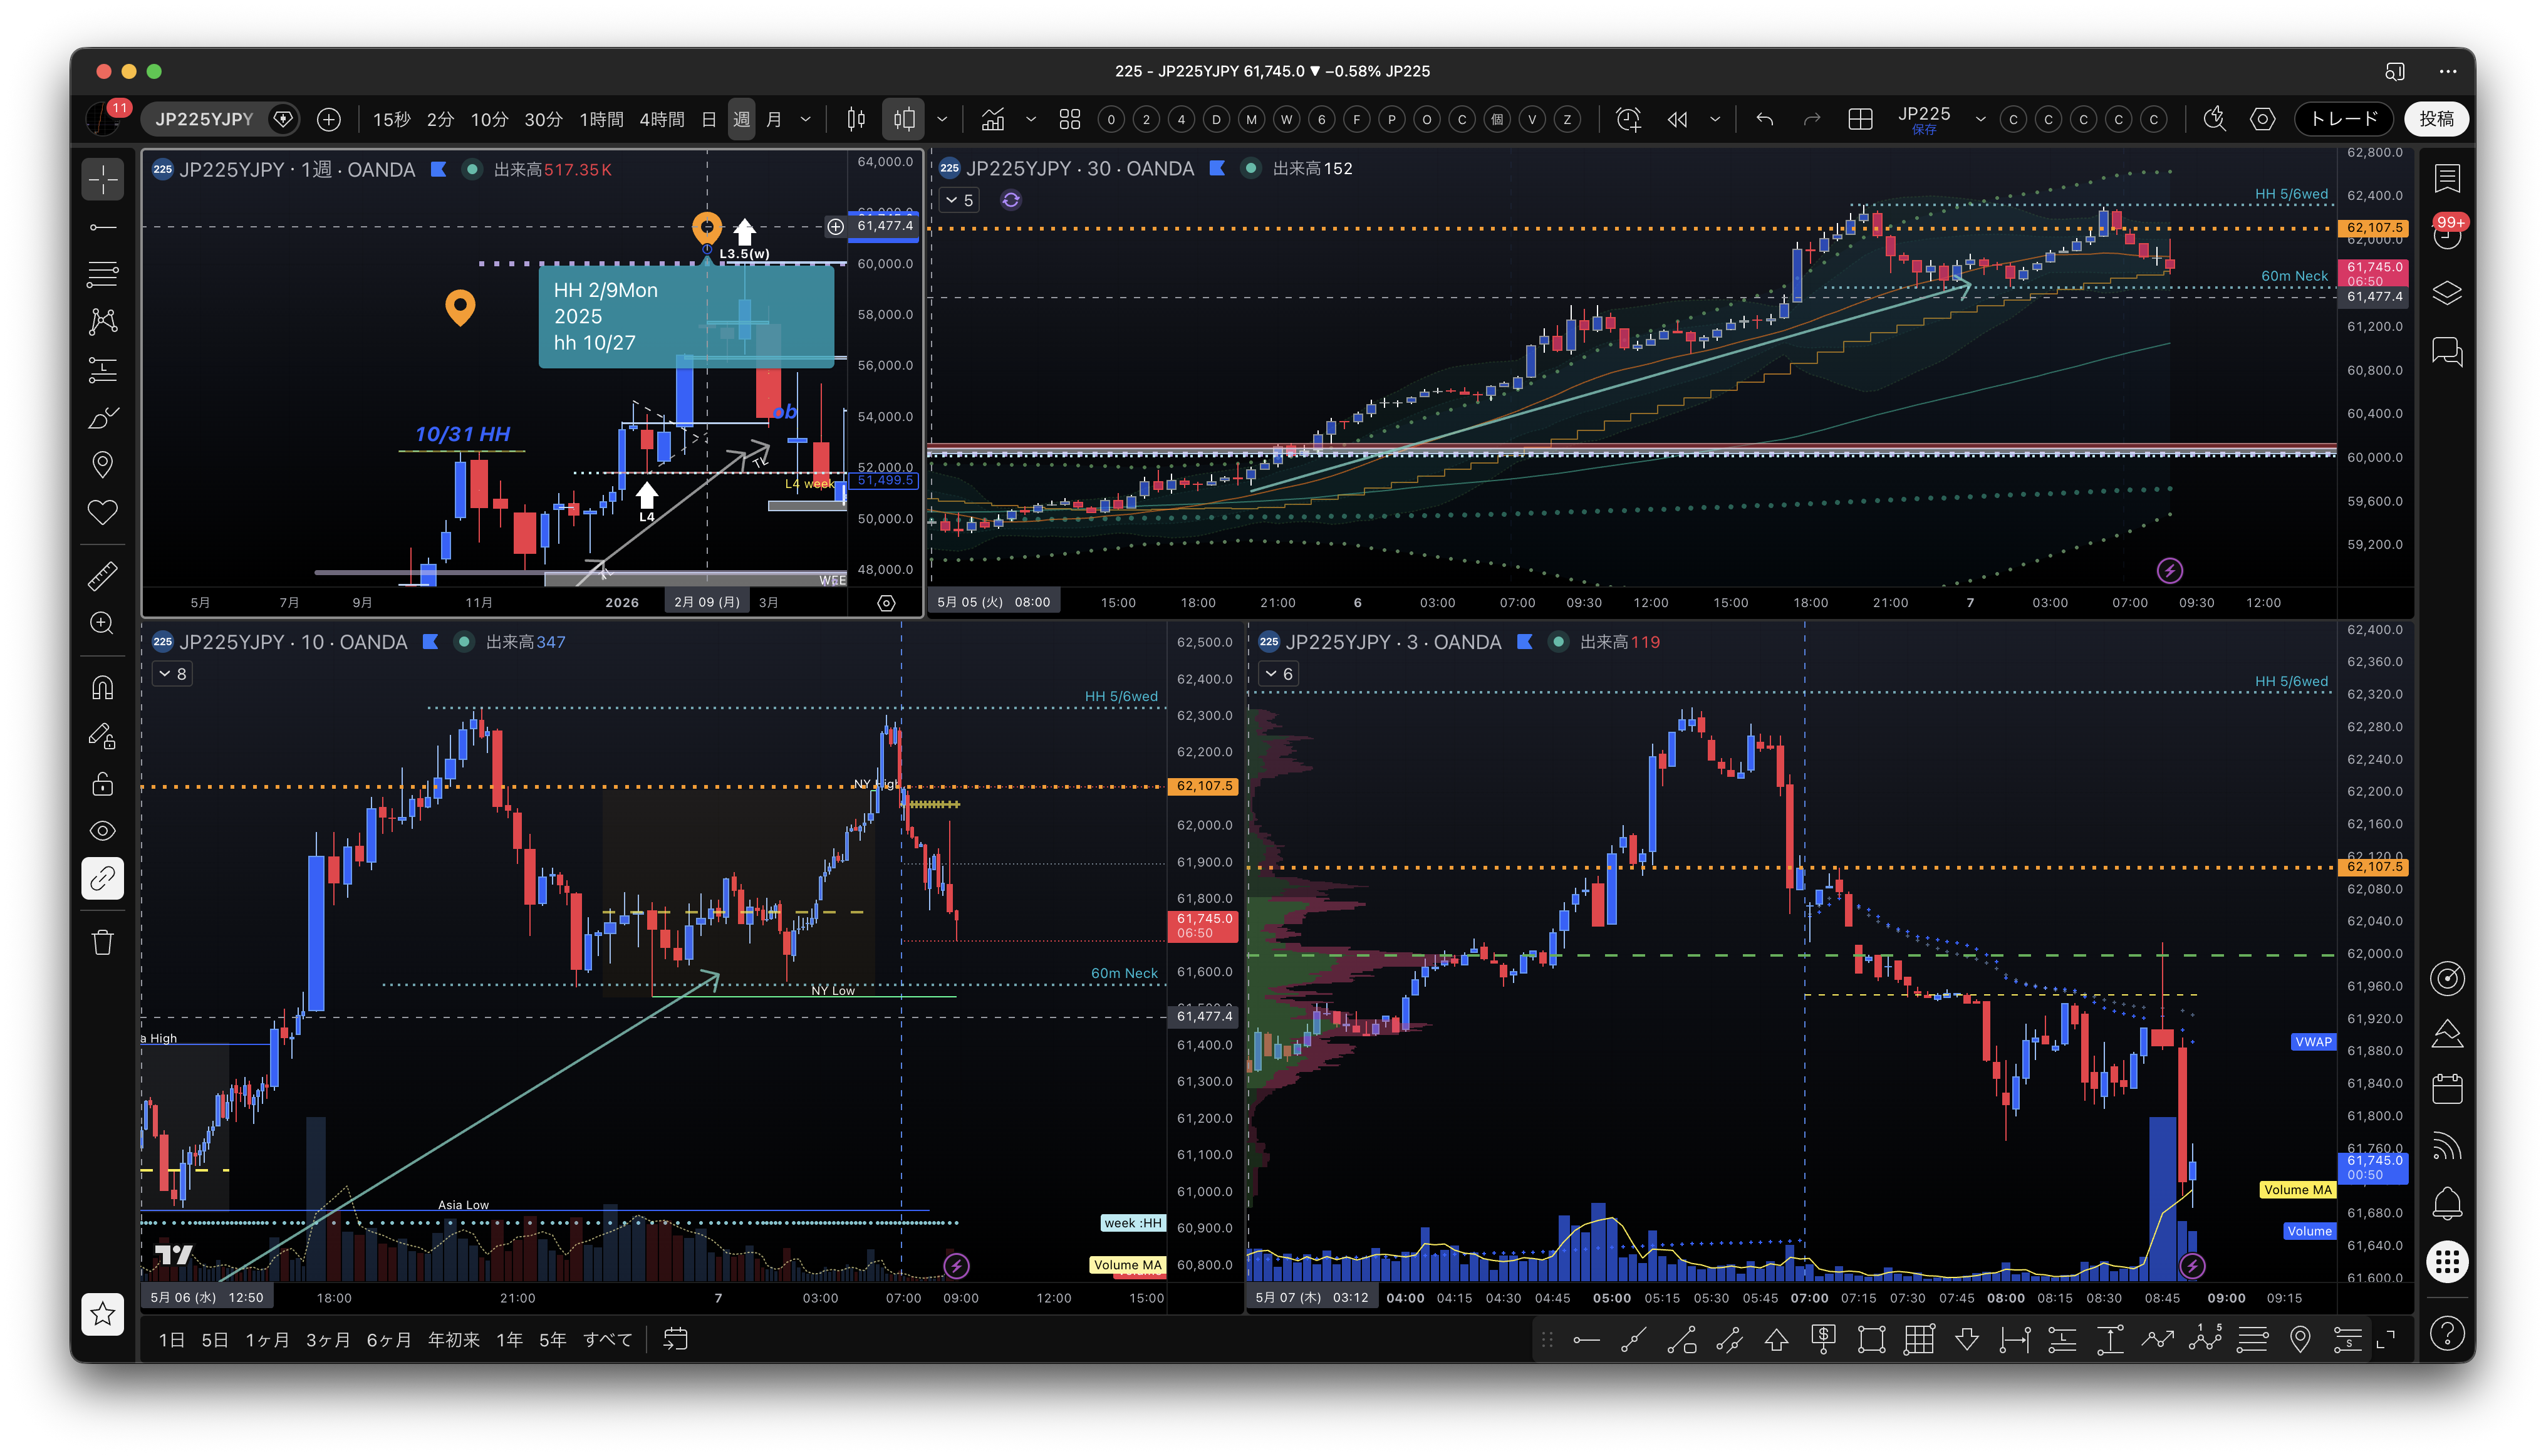This screenshot has width=2546, height=1456.
Task: Select the long position tool in bottom toolbar
Action: (x=2062, y=1339)
